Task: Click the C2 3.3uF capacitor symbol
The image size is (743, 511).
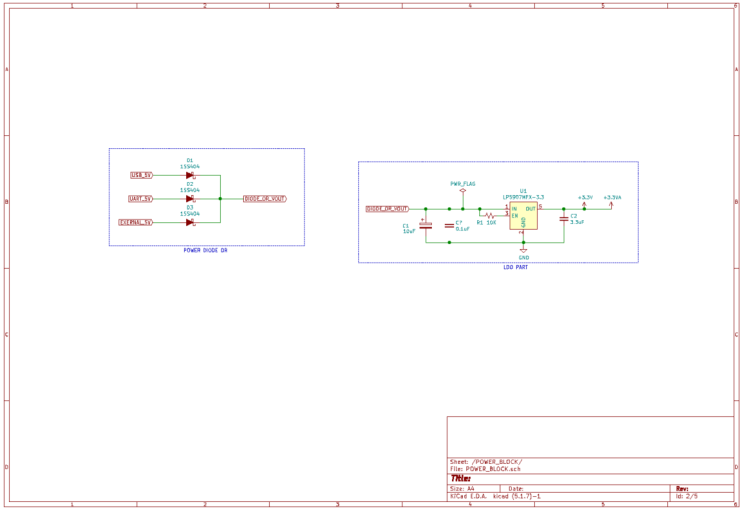Action: (563, 219)
